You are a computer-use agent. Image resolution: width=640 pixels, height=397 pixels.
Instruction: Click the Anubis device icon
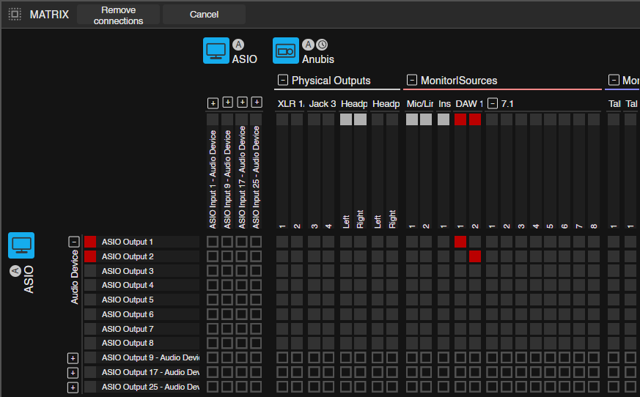[286, 51]
